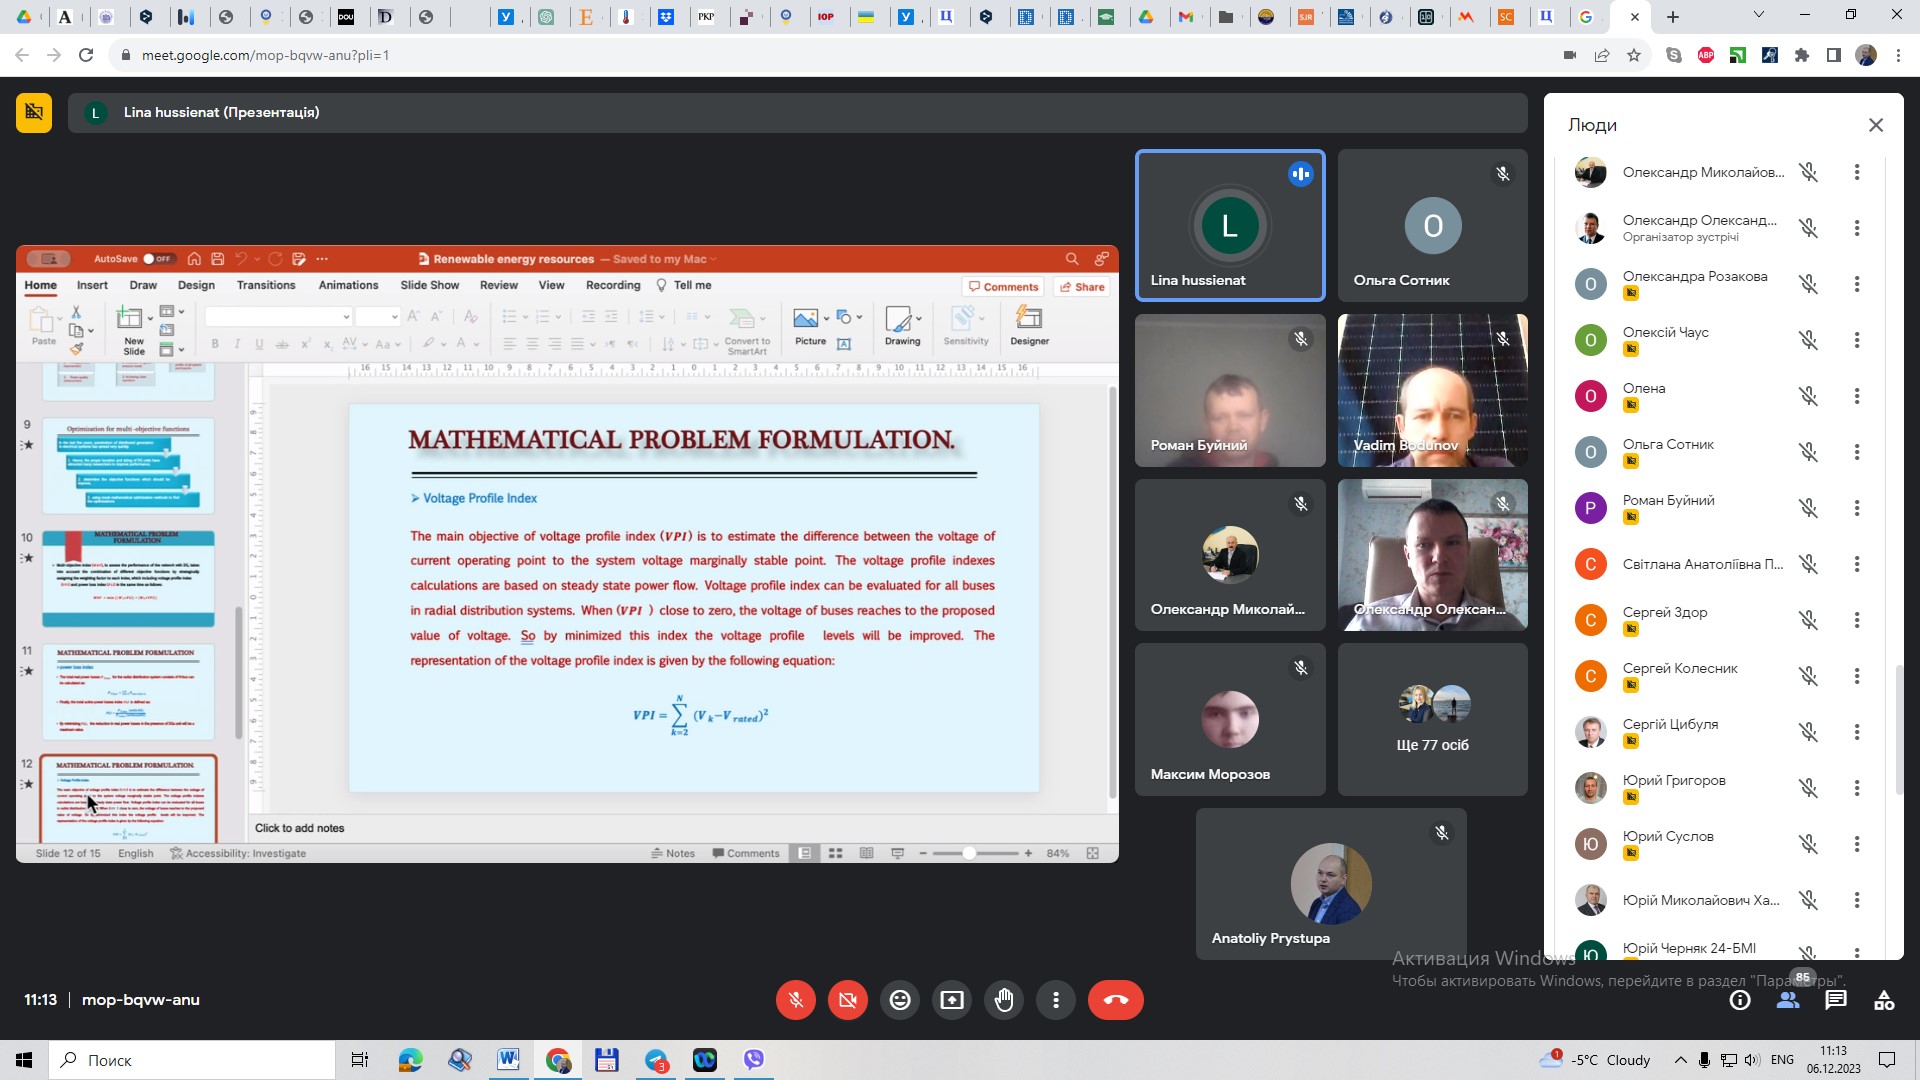
Task: Open chat with everyone icon
Action: 1836,1000
